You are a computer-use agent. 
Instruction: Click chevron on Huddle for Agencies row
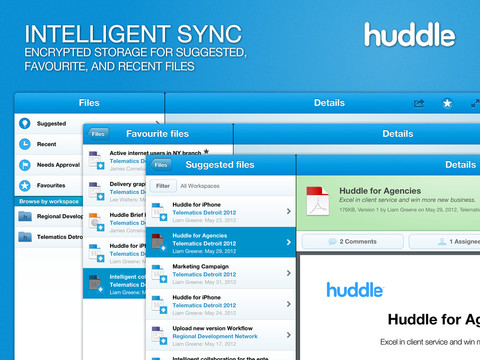289,242
